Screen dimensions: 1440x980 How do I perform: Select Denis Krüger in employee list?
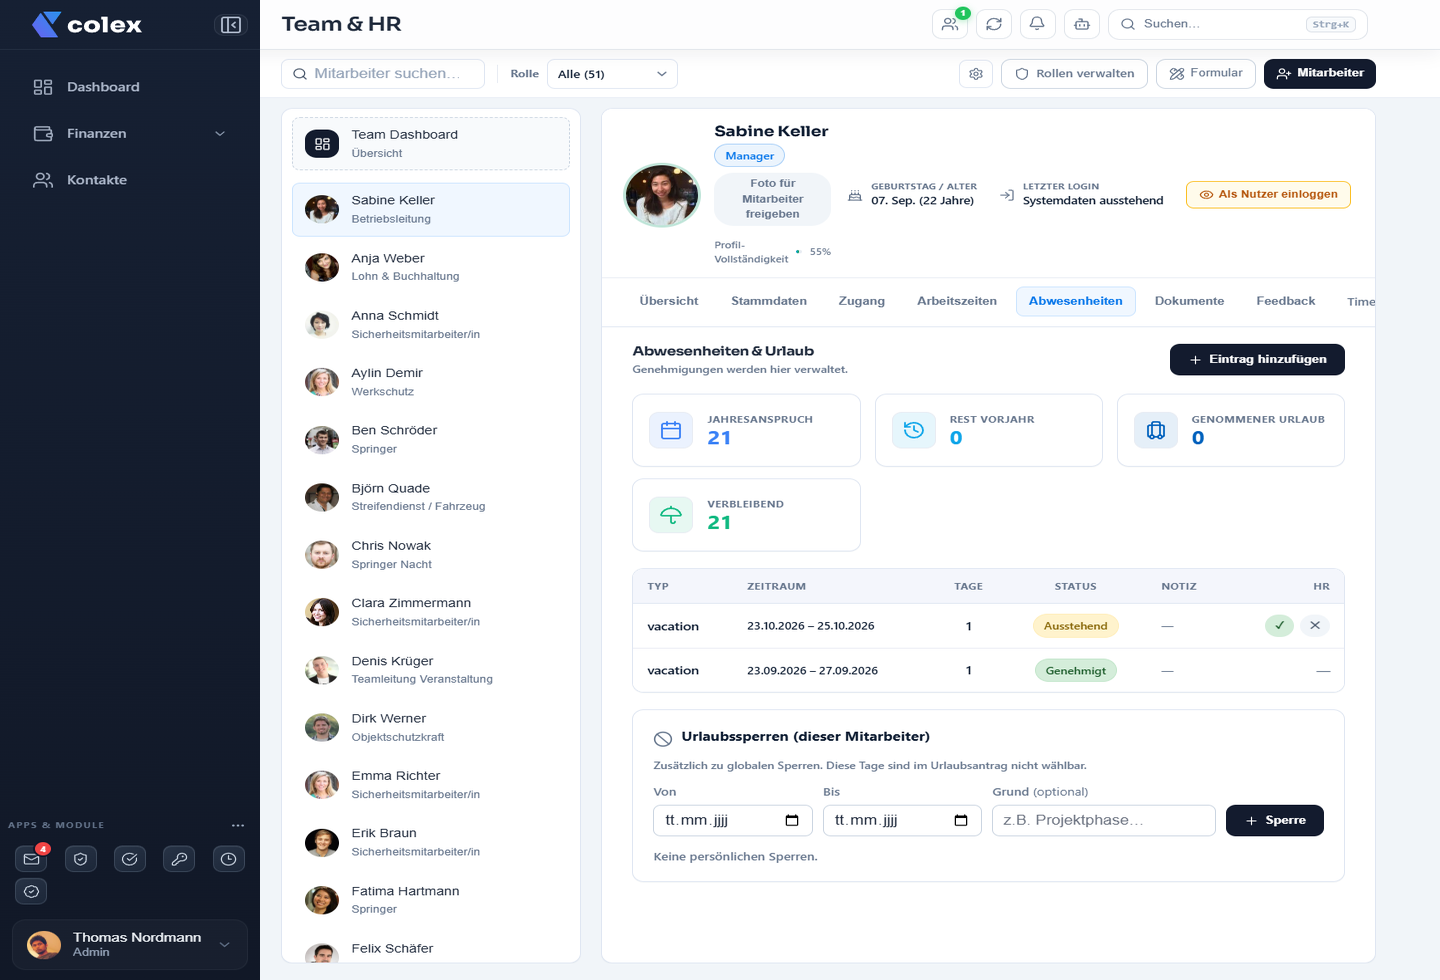pos(431,670)
